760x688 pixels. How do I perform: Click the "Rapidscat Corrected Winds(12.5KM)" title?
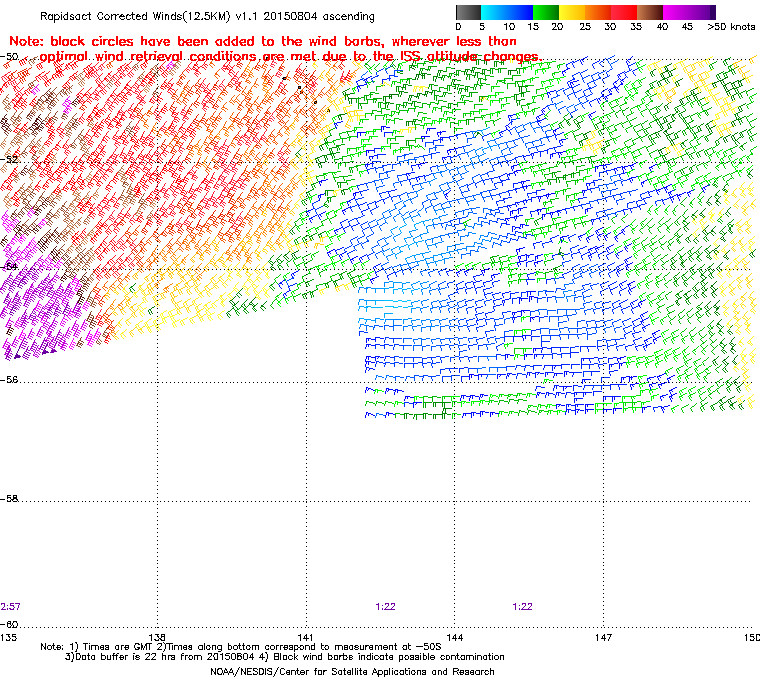135,16
